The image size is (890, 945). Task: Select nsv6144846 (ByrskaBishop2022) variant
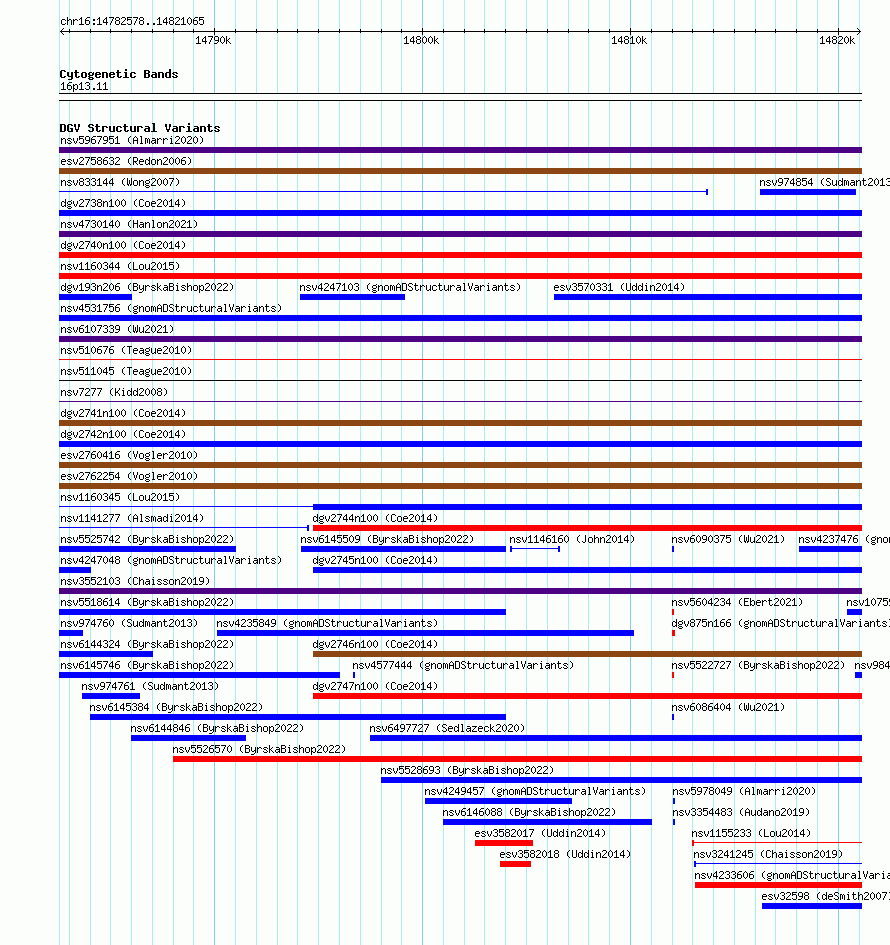coord(218,729)
